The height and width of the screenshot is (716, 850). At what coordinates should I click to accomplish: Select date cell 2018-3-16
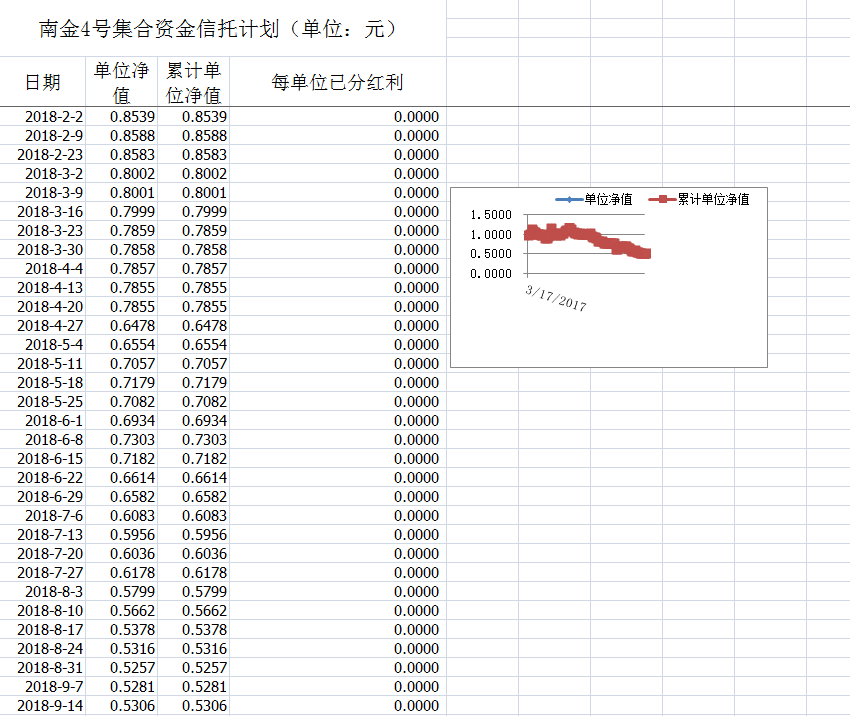[x=42, y=211]
